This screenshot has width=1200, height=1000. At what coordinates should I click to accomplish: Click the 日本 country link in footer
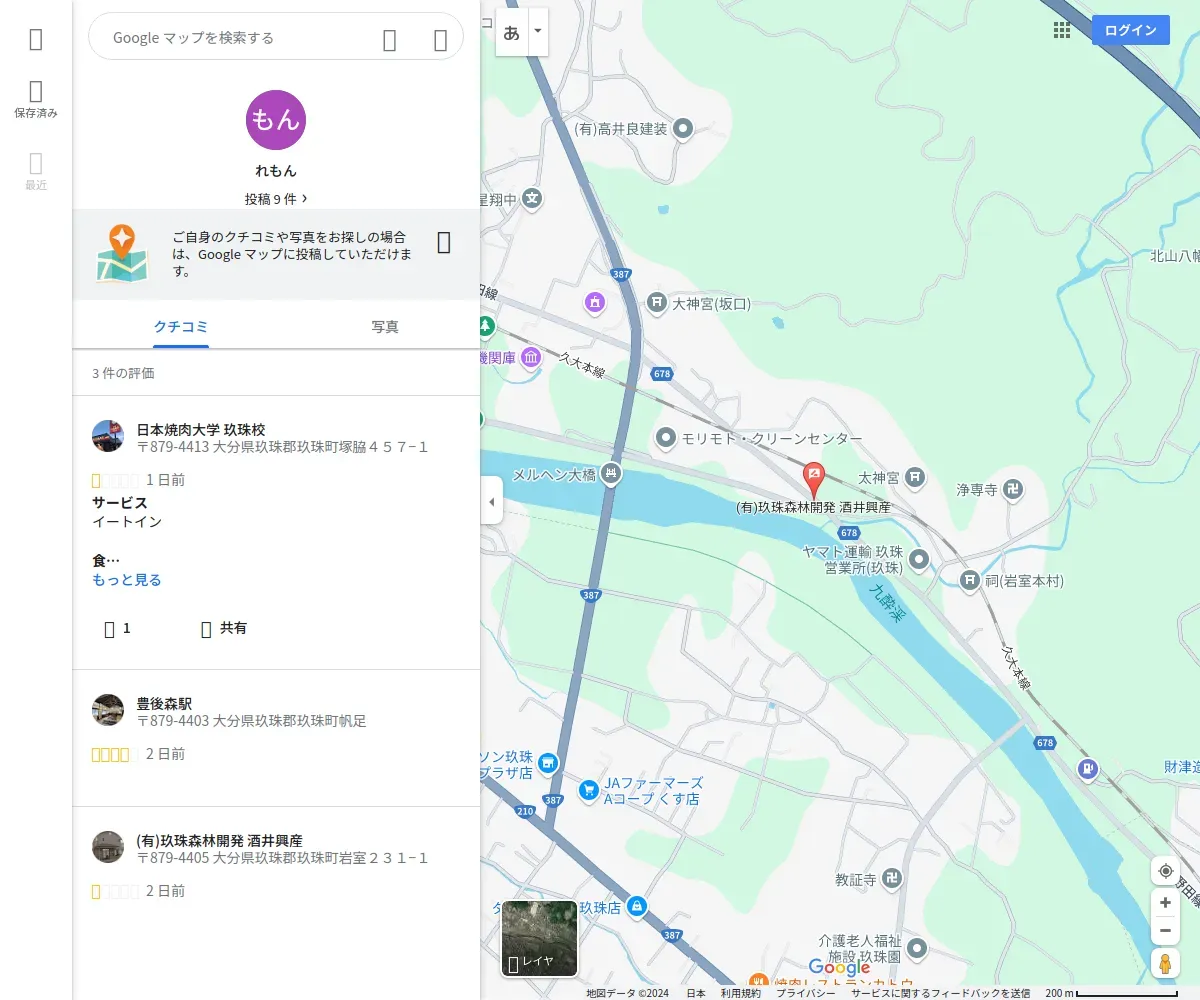[x=696, y=993]
